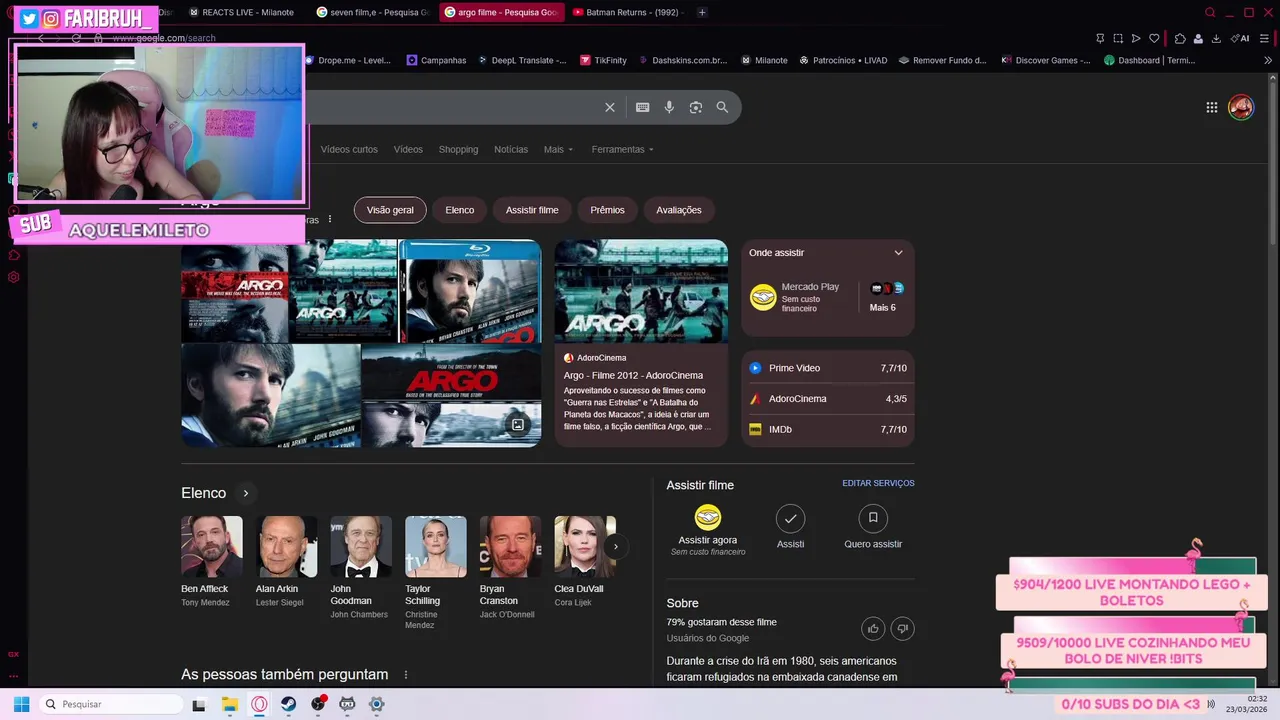Open Steam from the taskbar

pyautogui.click(x=288, y=704)
